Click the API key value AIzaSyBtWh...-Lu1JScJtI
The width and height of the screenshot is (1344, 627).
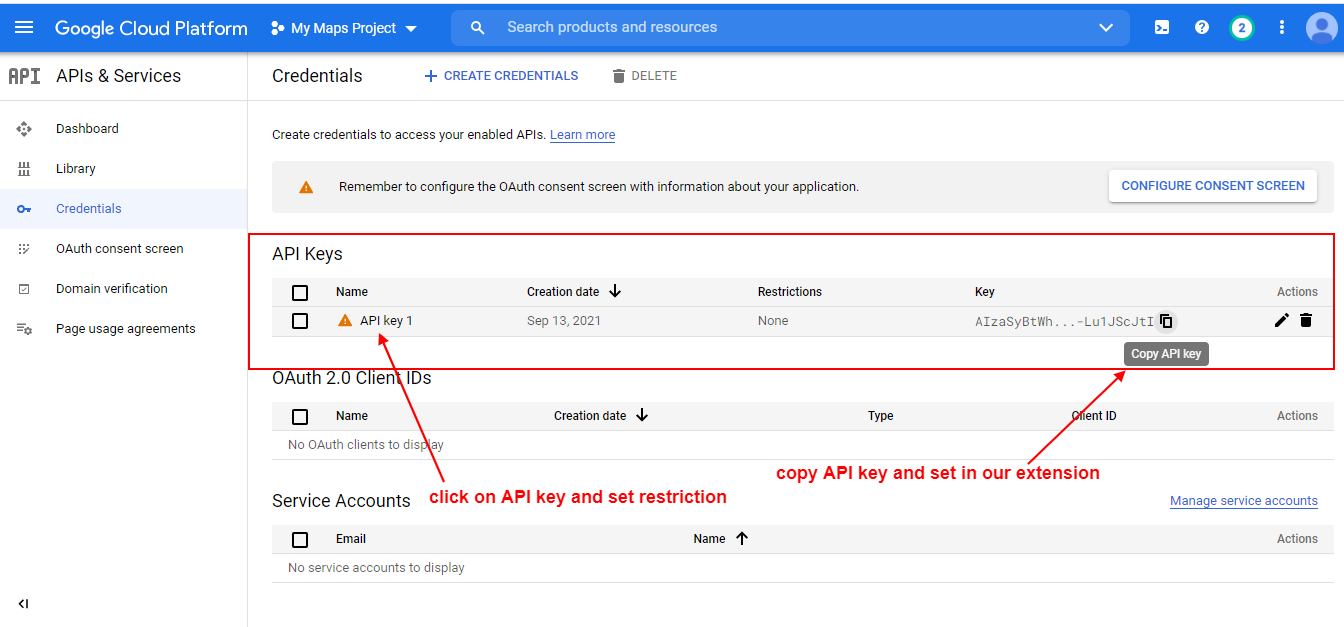coord(1065,322)
